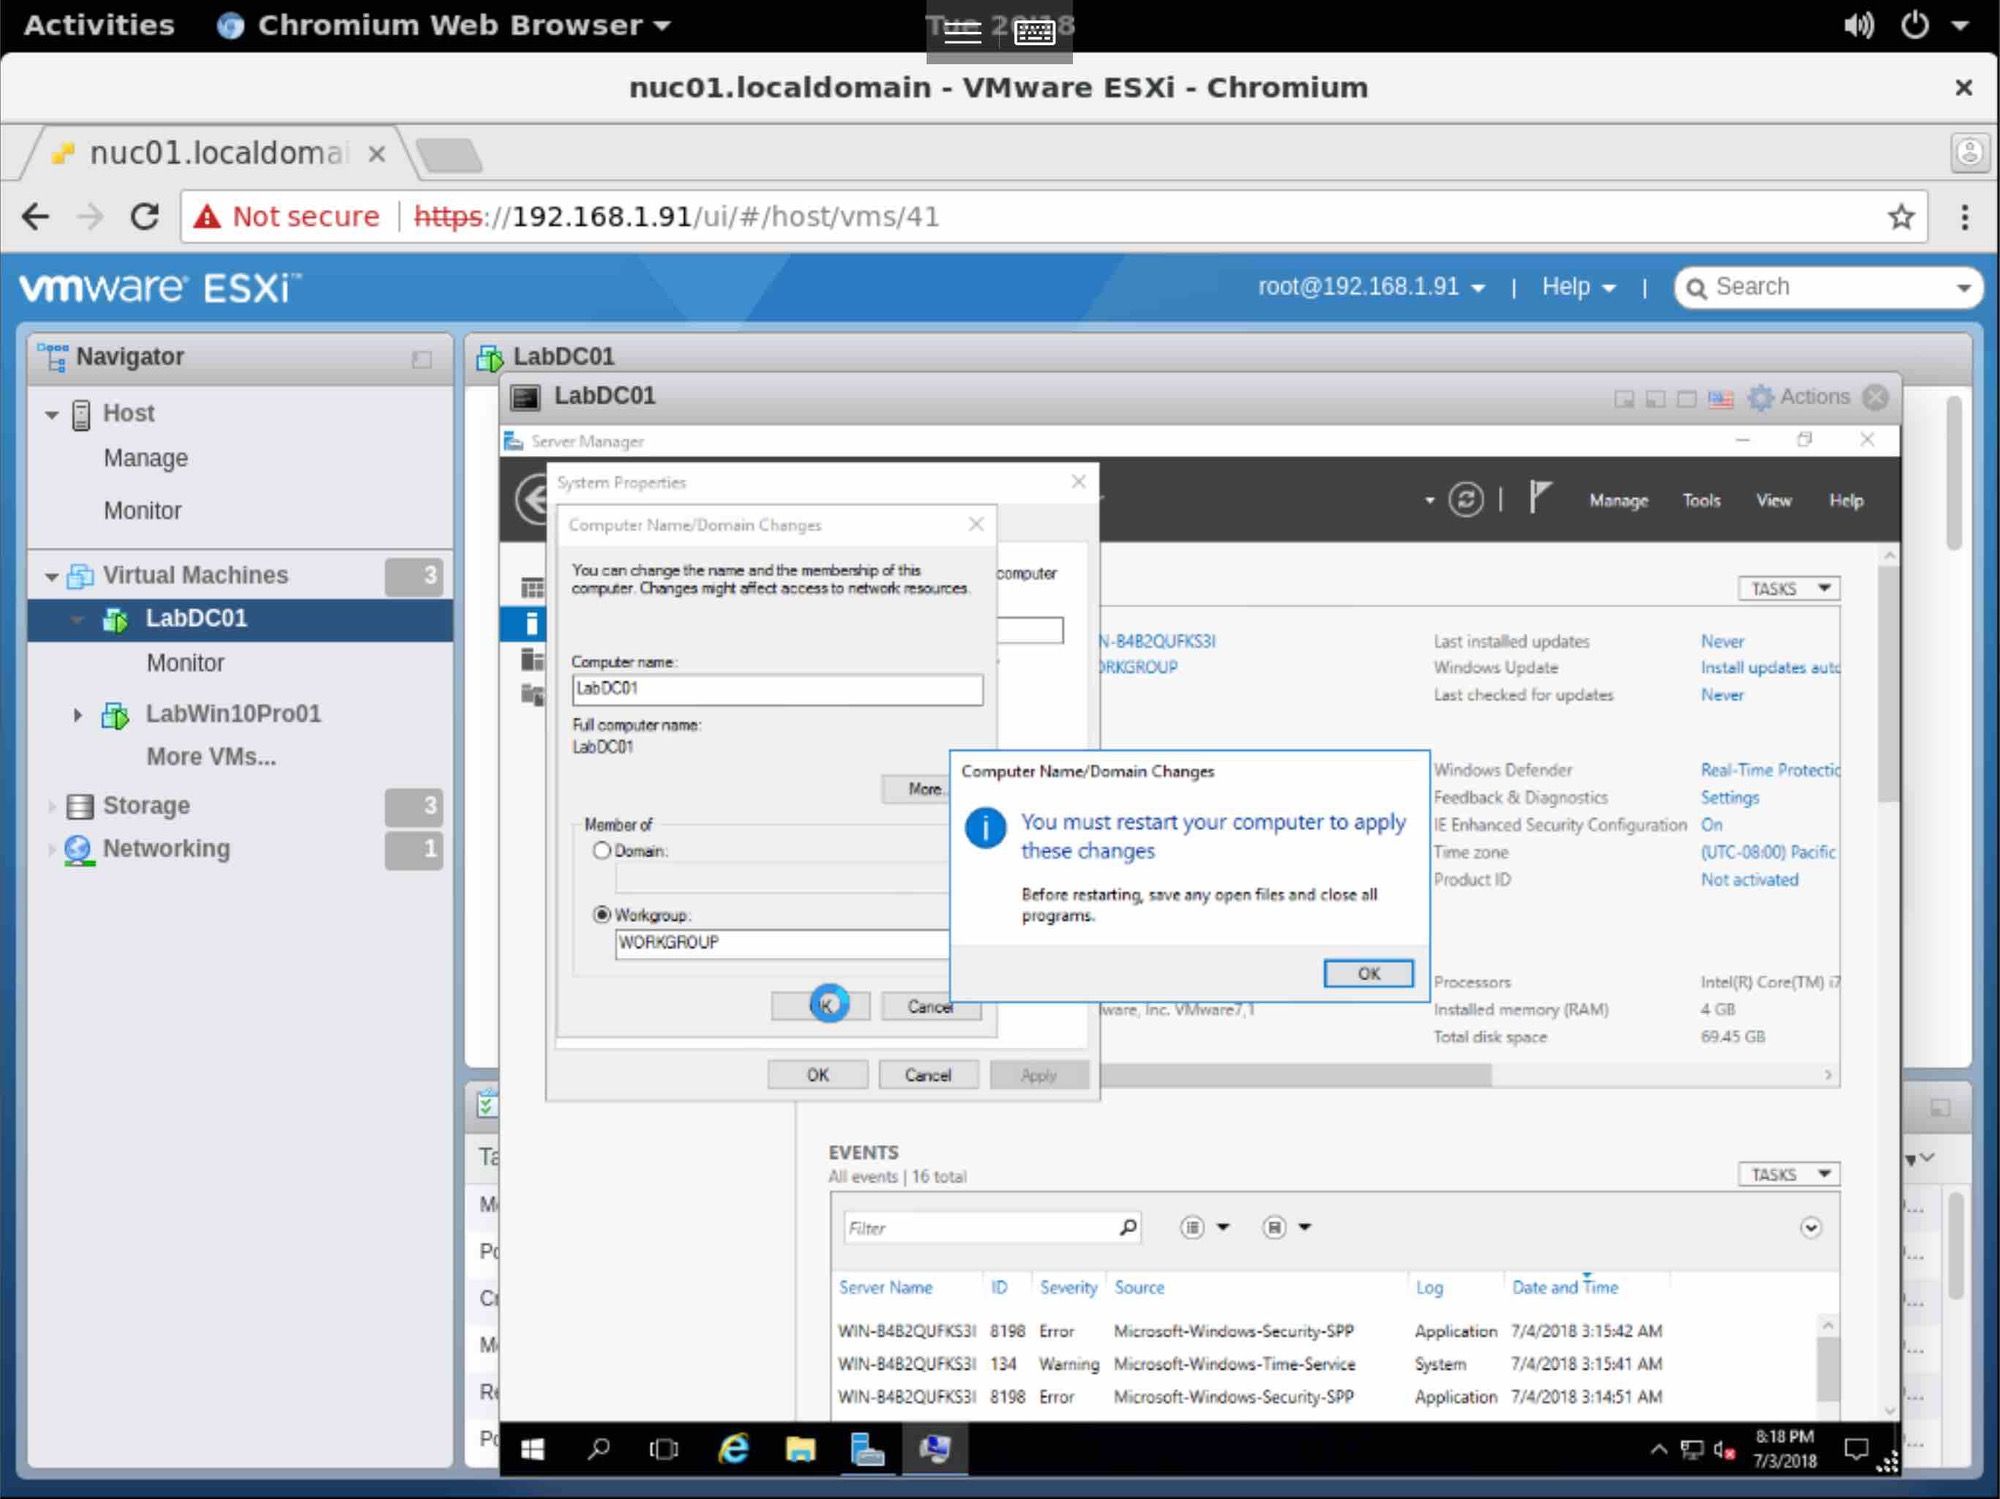Open Server Manager View menu
This screenshot has height=1499, width=2000.
pyautogui.click(x=1773, y=500)
